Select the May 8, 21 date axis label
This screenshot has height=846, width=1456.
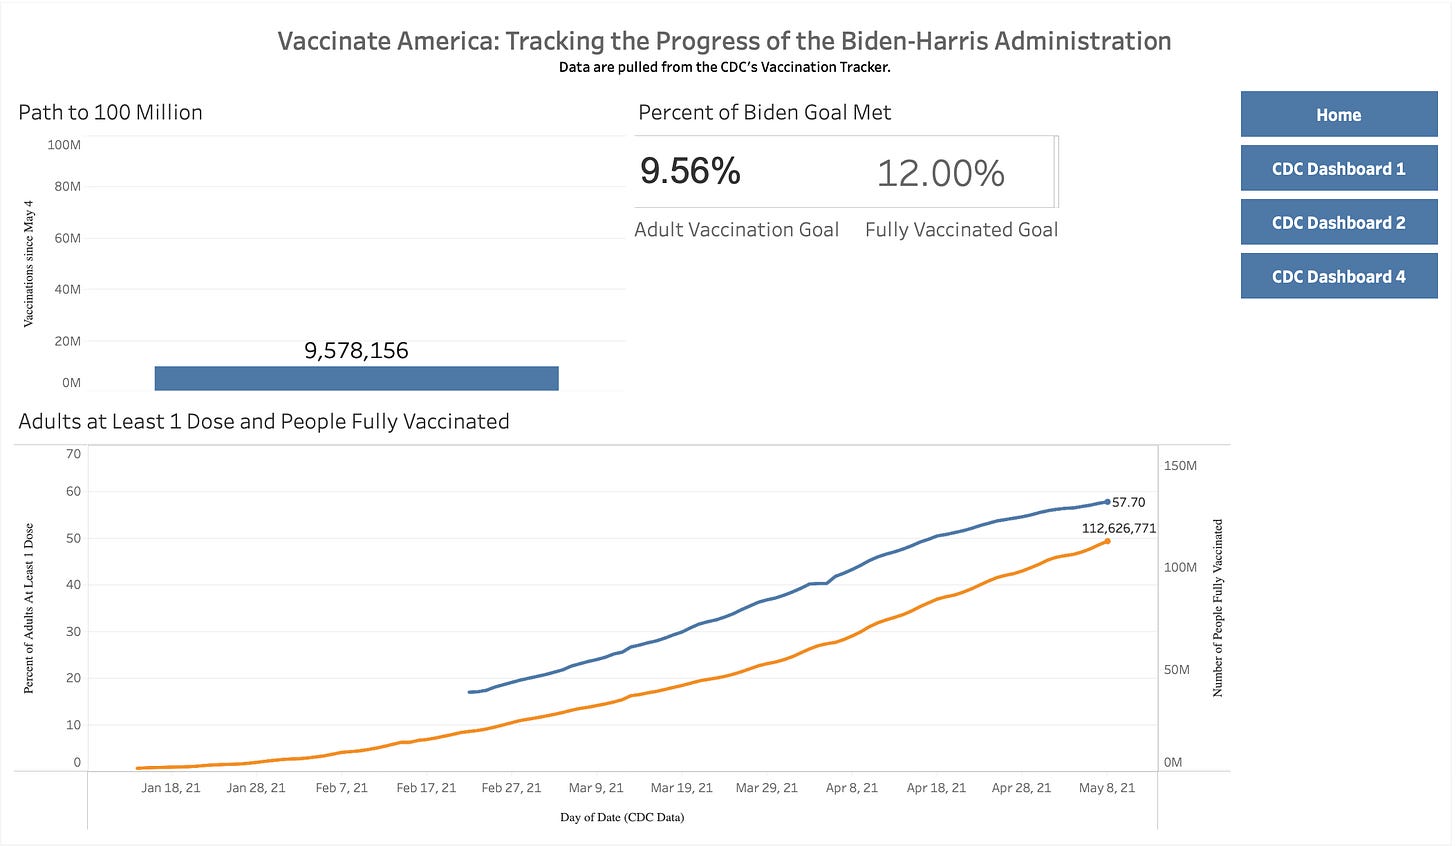pos(1107,788)
